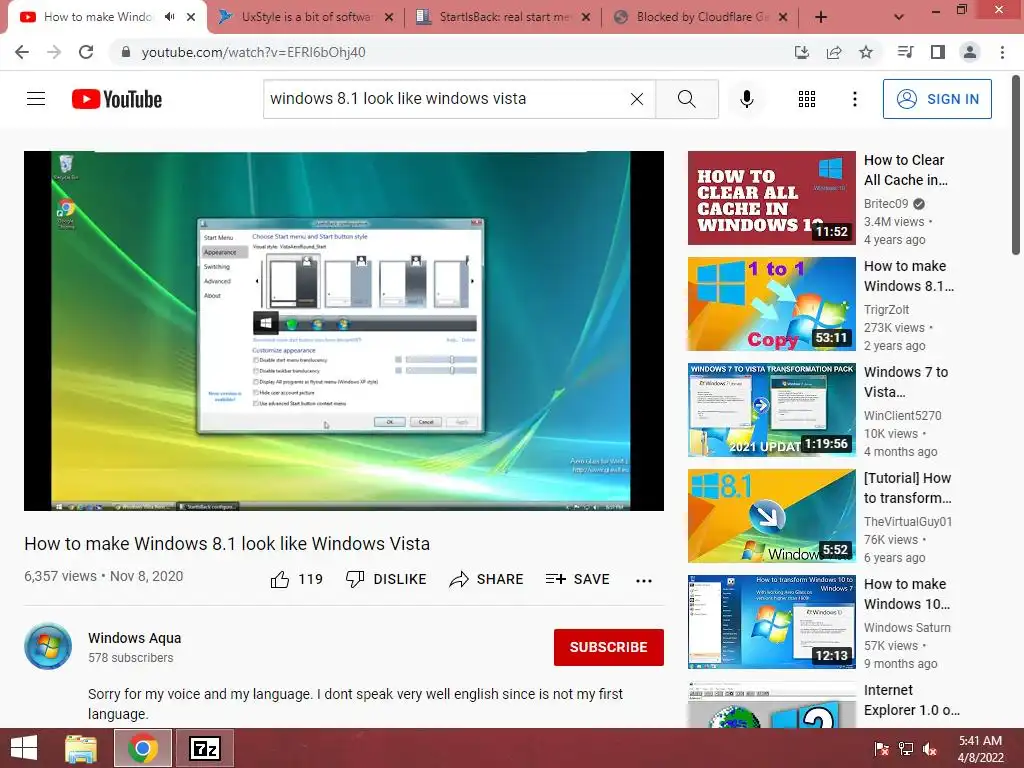This screenshot has width=1024, height=768.
Task: Go forward in the browser
Action: [x=54, y=52]
